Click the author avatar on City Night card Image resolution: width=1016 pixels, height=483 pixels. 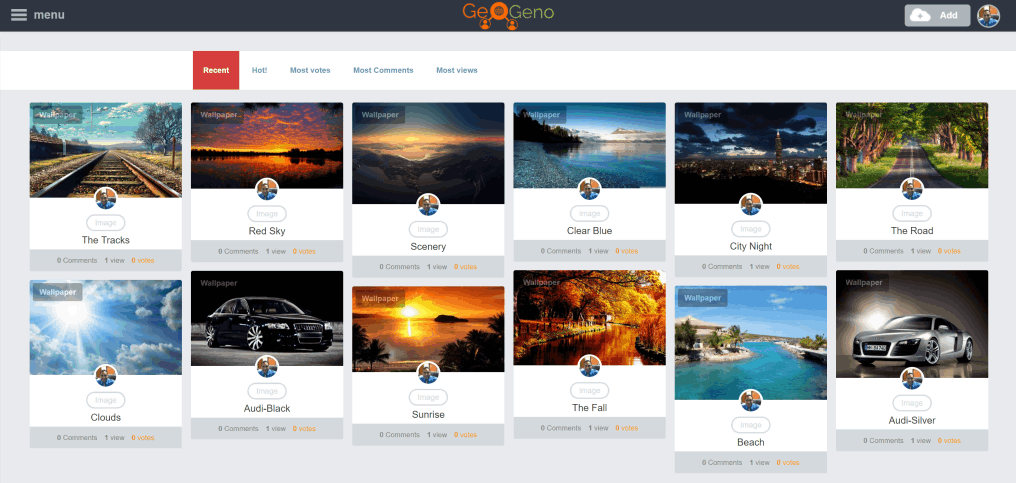tap(751, 205)
